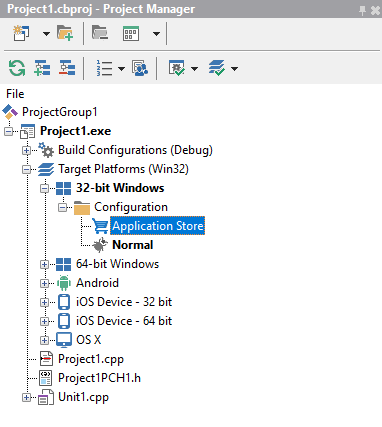Click the Collapse All tree nodes icon

click(67, 68)
